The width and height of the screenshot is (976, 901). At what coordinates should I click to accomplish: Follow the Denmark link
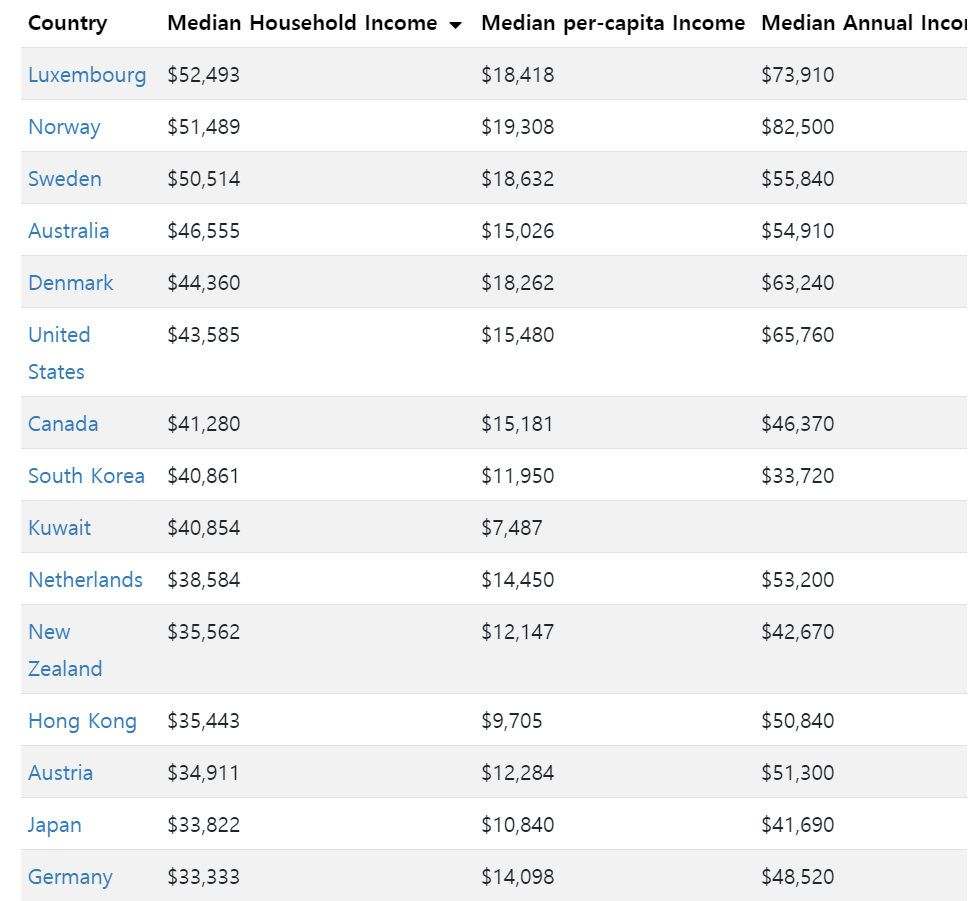(71, 283)
